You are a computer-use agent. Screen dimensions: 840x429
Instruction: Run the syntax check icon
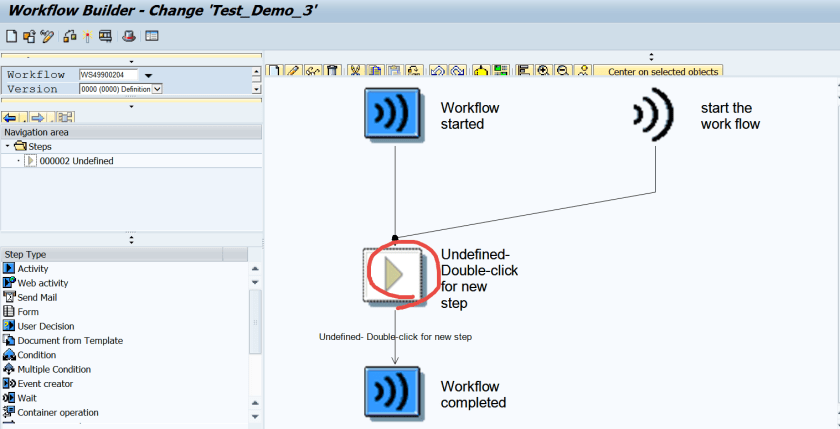pos(70,36)
